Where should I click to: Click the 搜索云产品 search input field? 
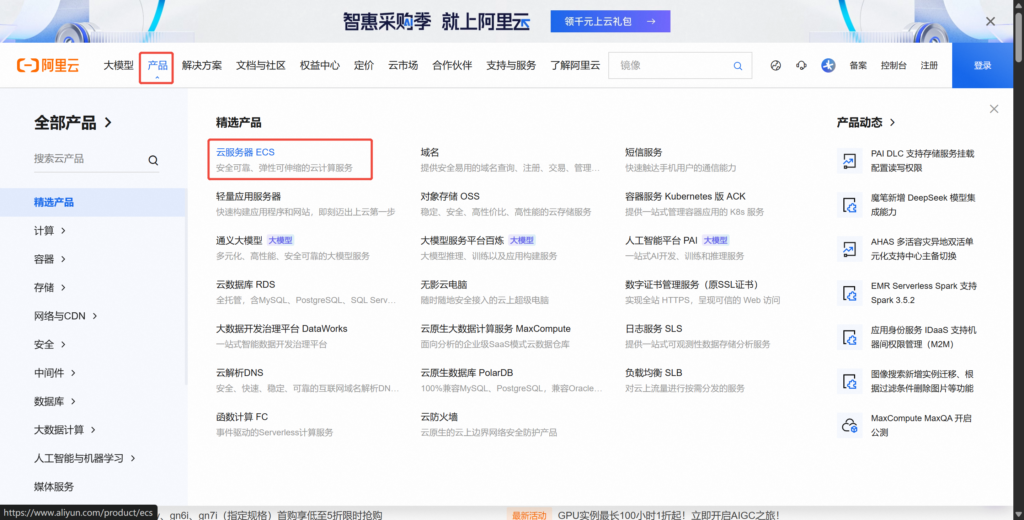[85, 159]
